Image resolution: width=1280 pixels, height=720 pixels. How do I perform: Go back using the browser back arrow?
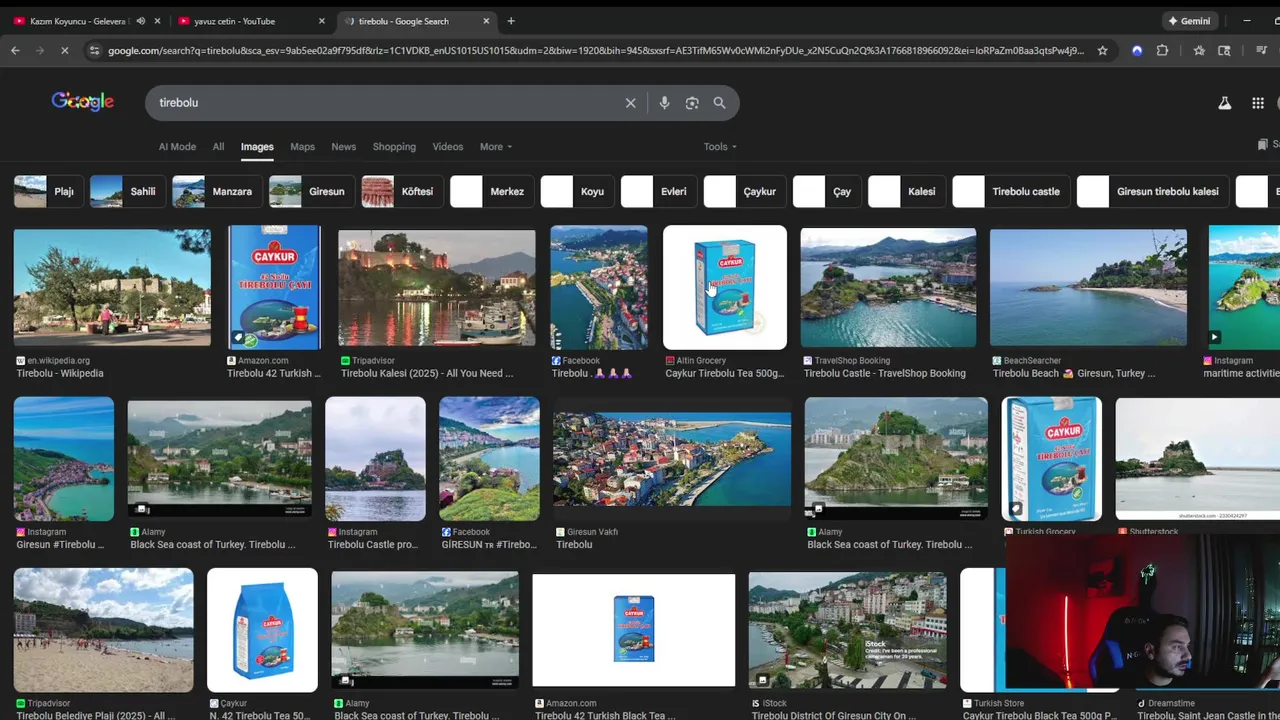(15, 50)
